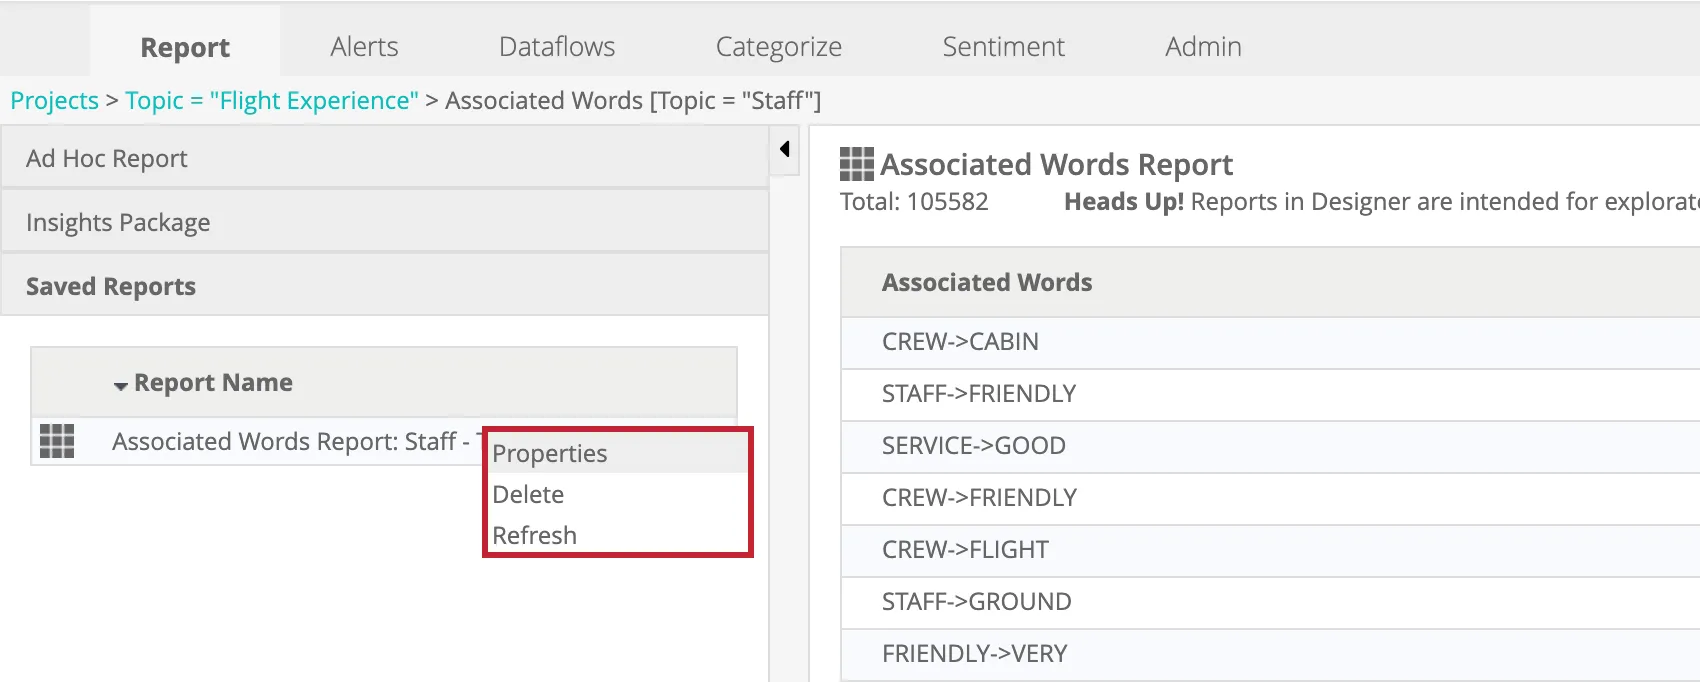Expand the Ad Hoc Report section

click(x=107, y=159)
